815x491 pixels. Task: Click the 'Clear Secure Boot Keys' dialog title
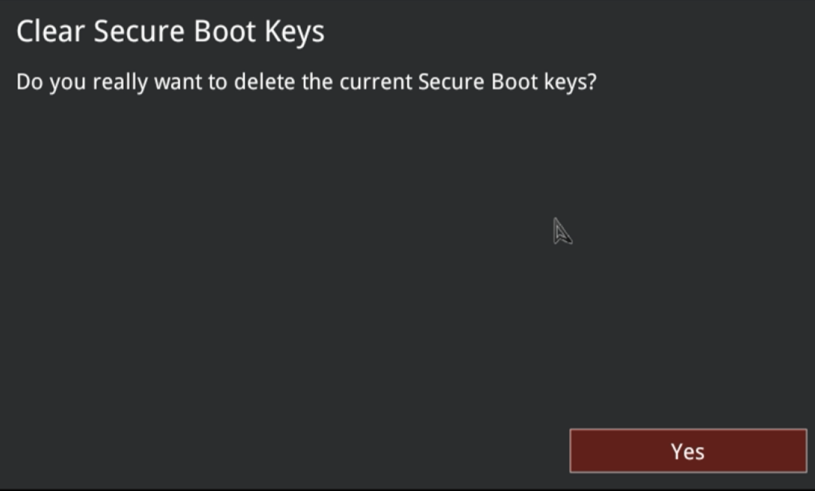point(171,31)
